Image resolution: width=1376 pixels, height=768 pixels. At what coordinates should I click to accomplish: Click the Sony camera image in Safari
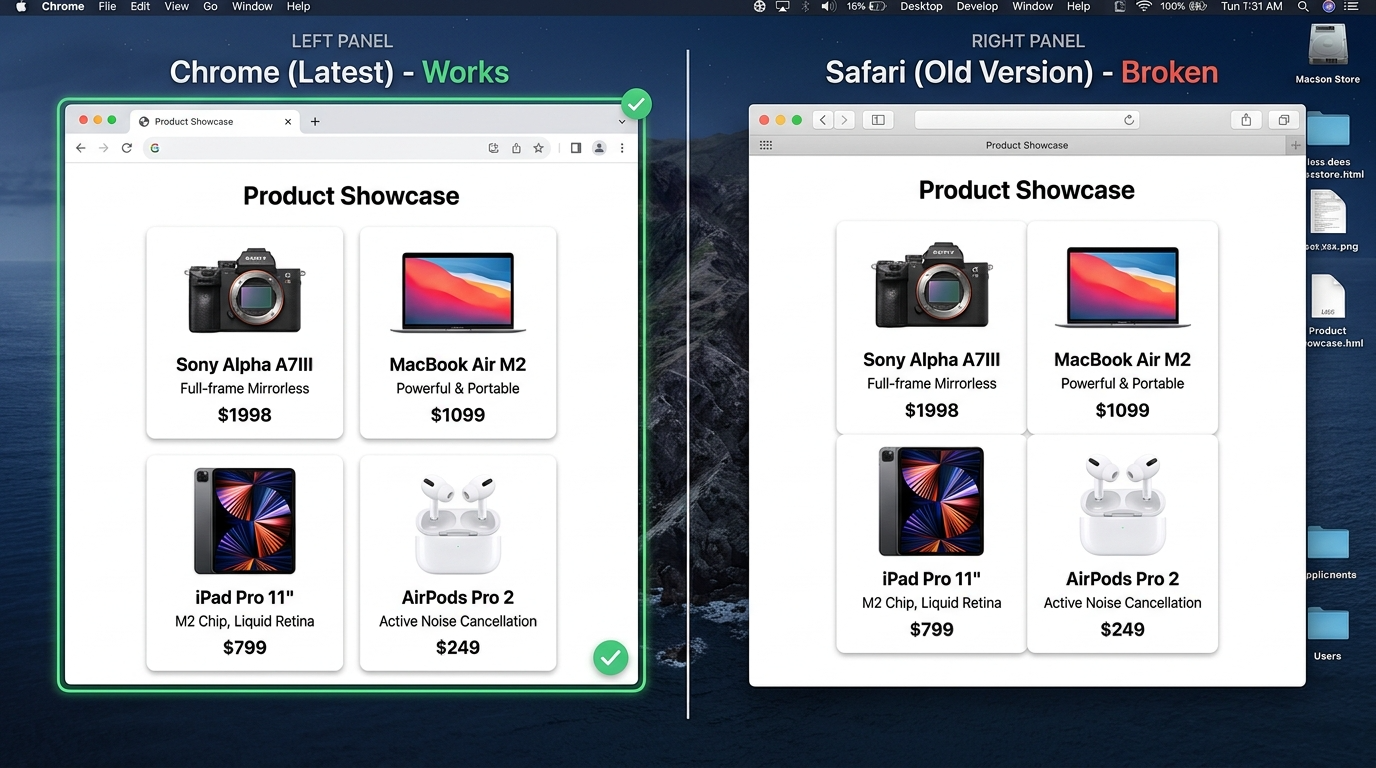point(932,284)
